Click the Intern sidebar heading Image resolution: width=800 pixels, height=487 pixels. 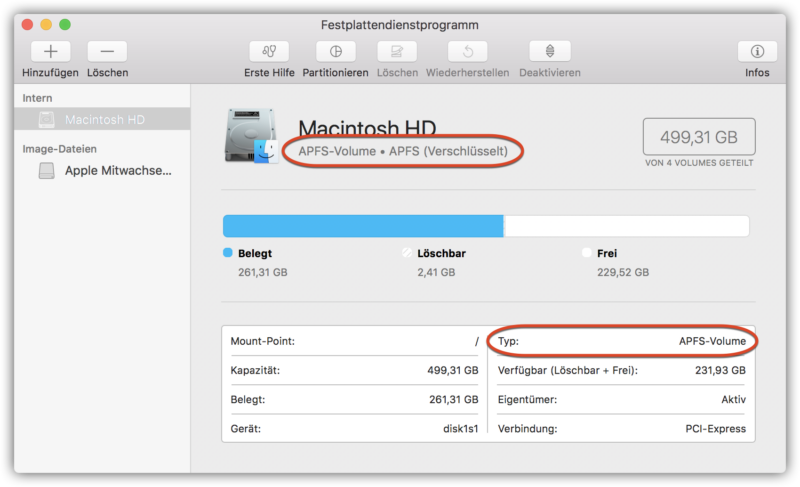(37, 98)
